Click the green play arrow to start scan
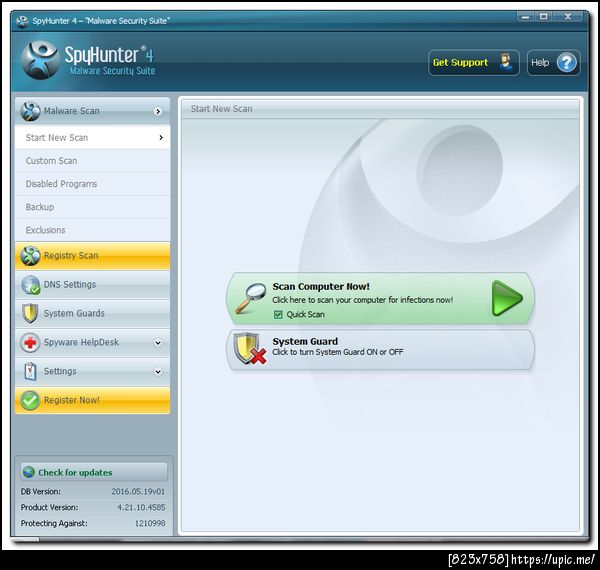The image size is (600, 570). tap(507, 298)
